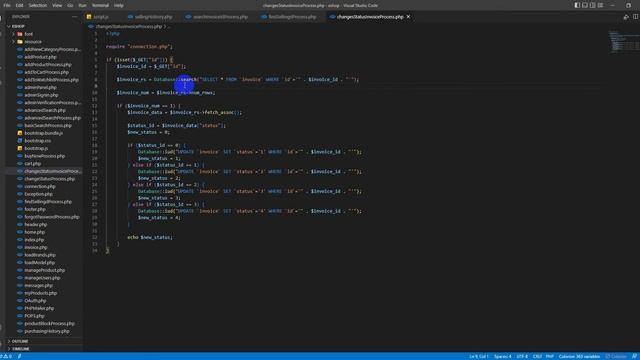Screen dimensions: 640x360
Task: Open home.php in the explorer
Action: [34, 232]
